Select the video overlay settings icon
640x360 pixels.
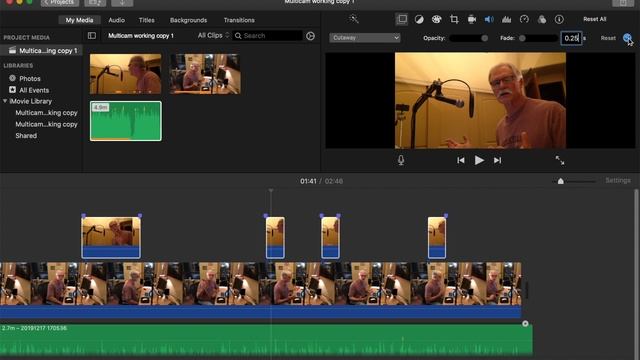point(402,19)
